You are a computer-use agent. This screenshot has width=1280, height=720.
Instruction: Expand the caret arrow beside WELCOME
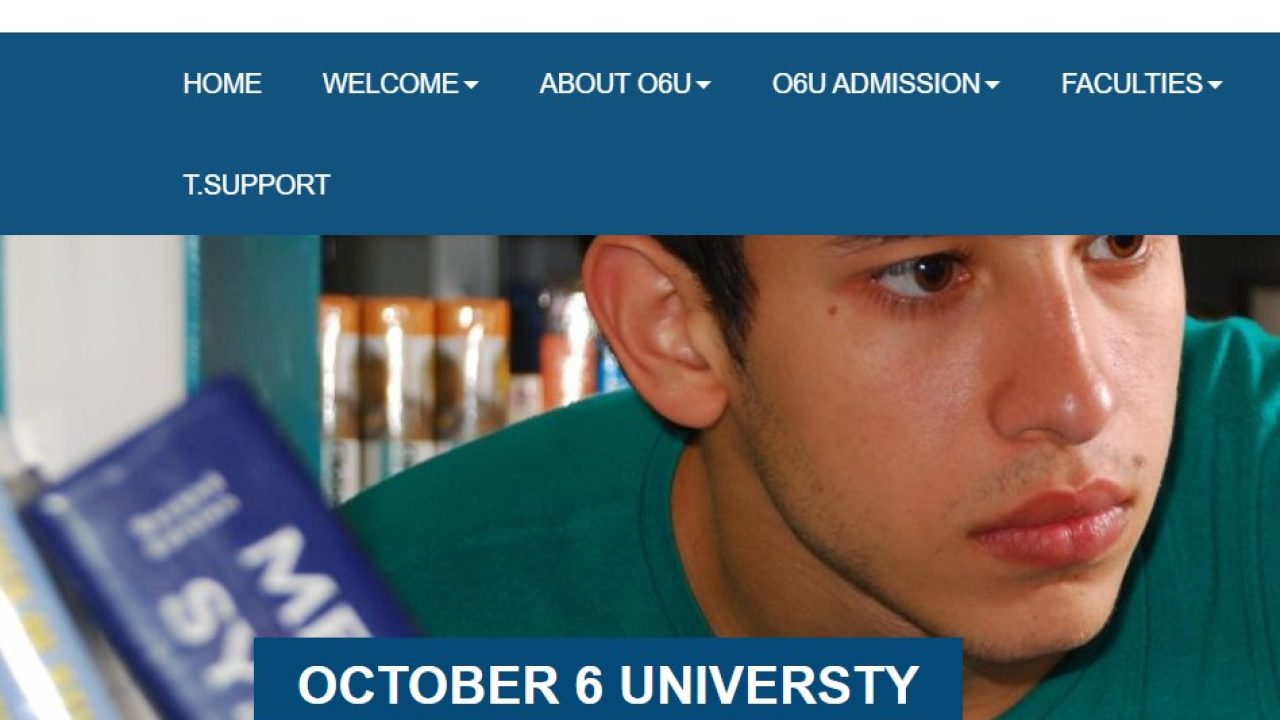point(471,85)
